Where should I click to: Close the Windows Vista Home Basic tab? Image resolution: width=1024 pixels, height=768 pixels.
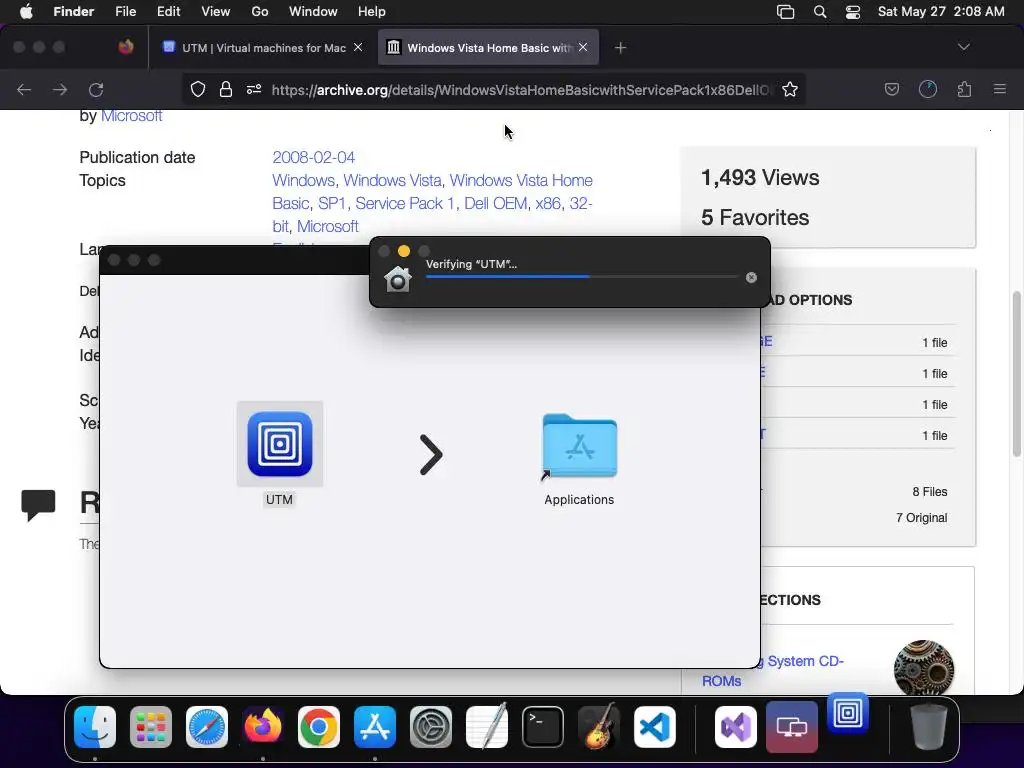[x=583, y=48]
